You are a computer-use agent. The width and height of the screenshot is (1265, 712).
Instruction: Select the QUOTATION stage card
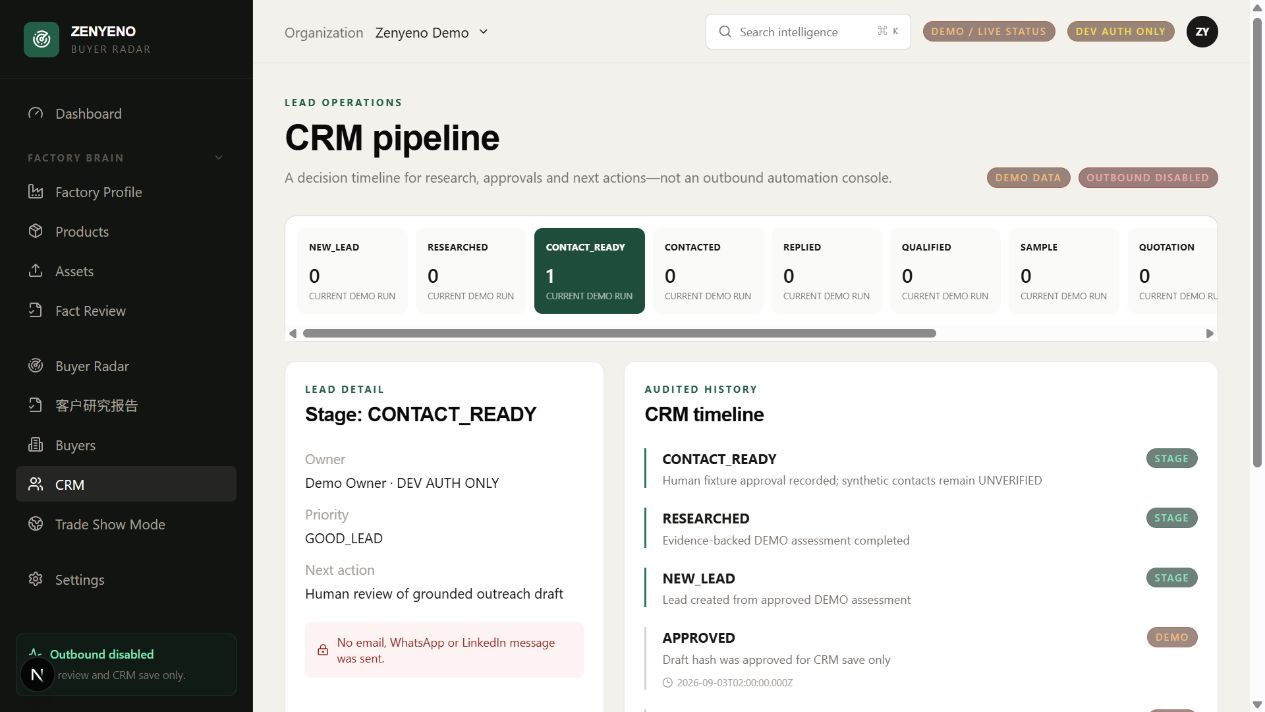[1172, 271]
